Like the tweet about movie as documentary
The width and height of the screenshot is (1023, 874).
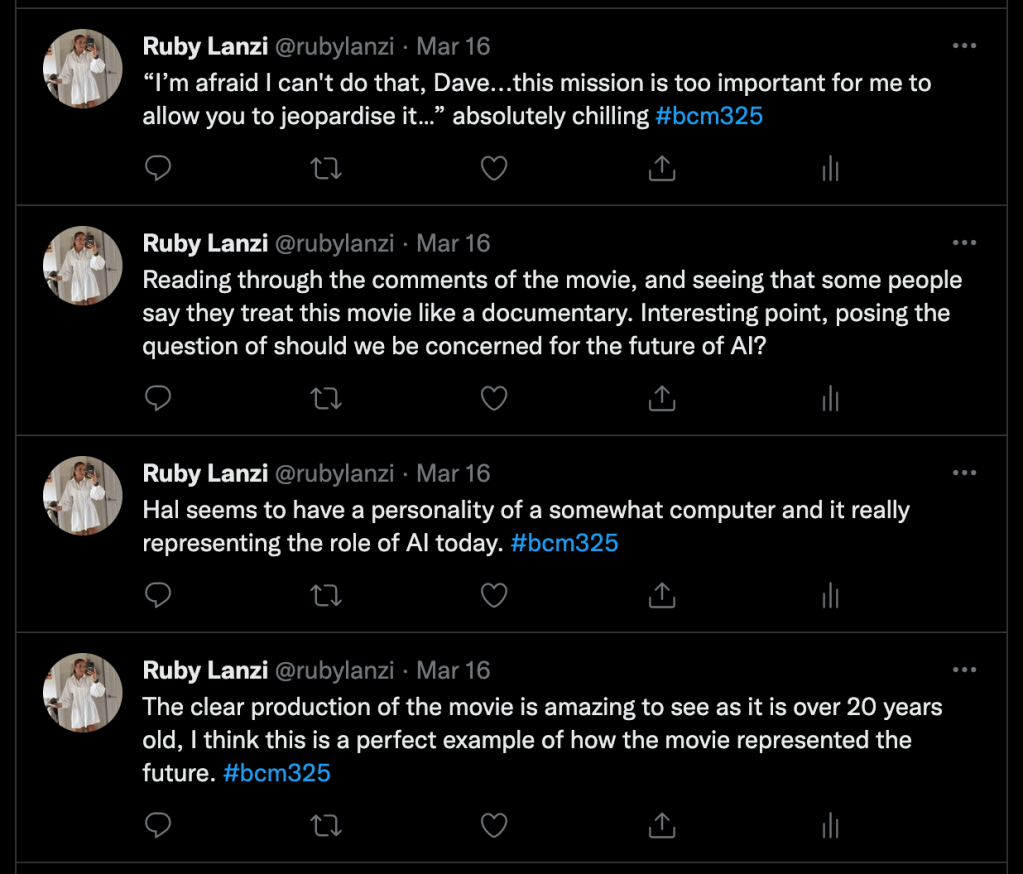pyautogui.click(x=494, y=399)
